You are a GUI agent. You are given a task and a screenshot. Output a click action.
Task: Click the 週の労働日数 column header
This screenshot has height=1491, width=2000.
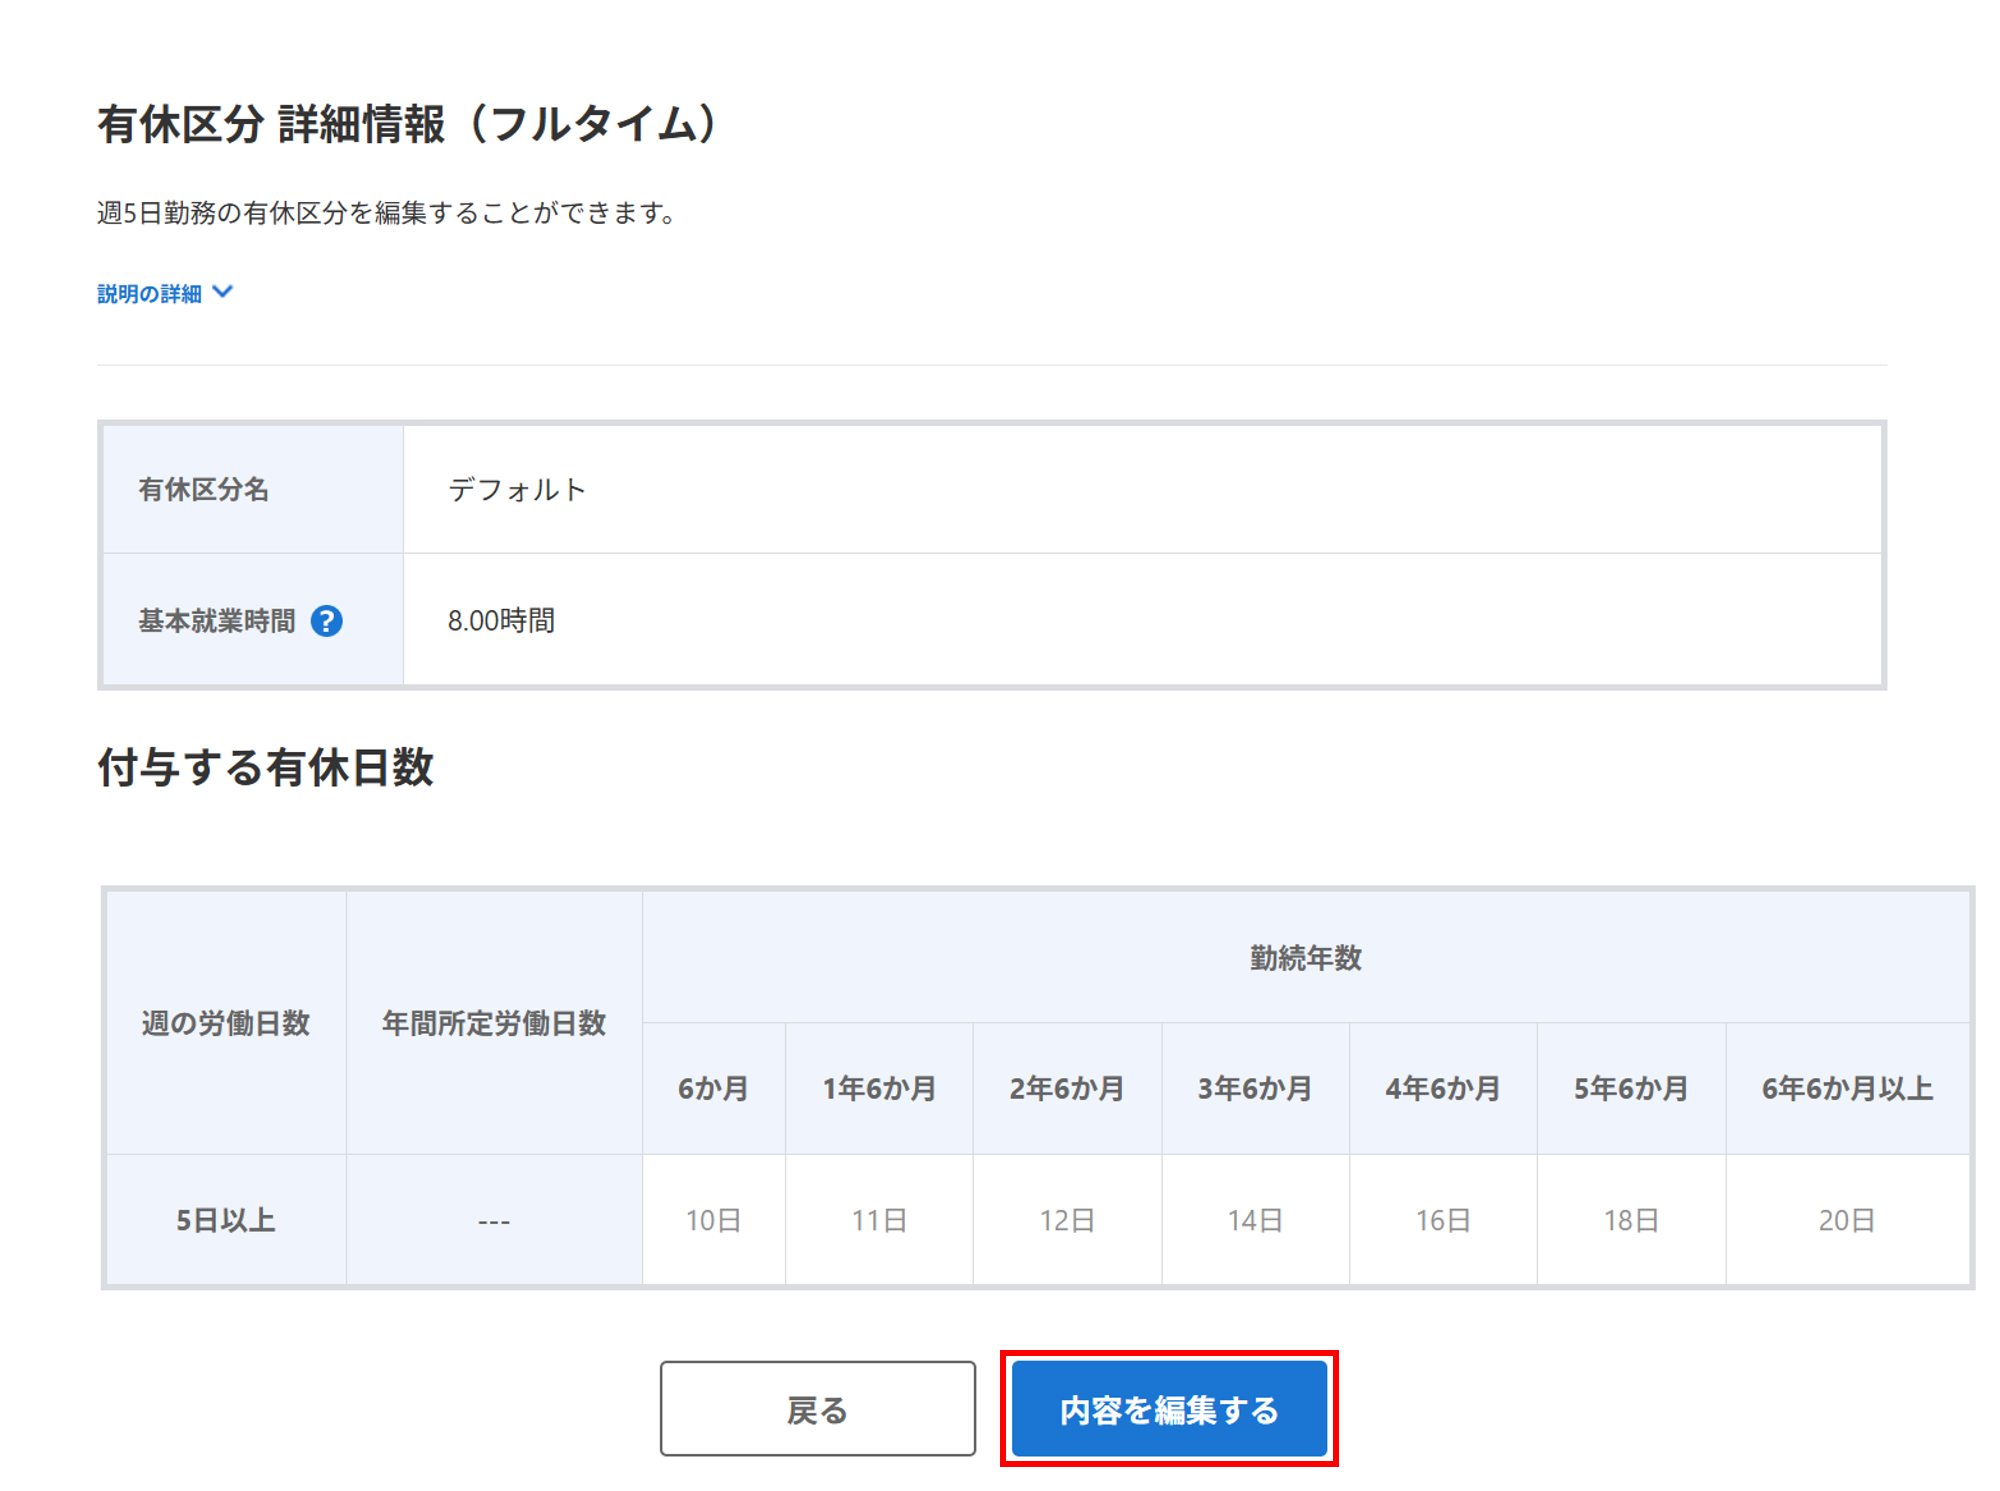[x=226, y=1023]
